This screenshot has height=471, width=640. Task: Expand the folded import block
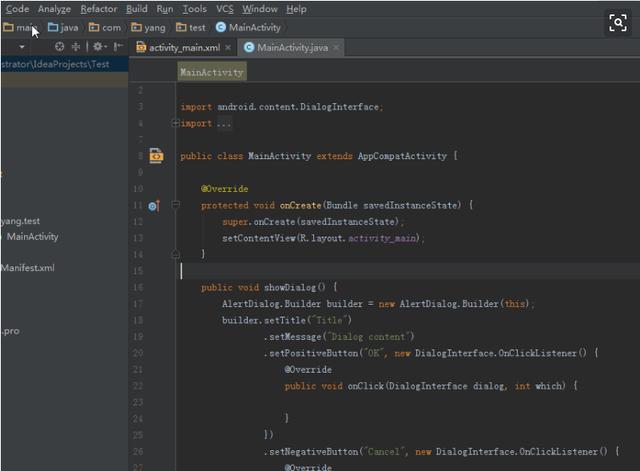pos(176,123)
